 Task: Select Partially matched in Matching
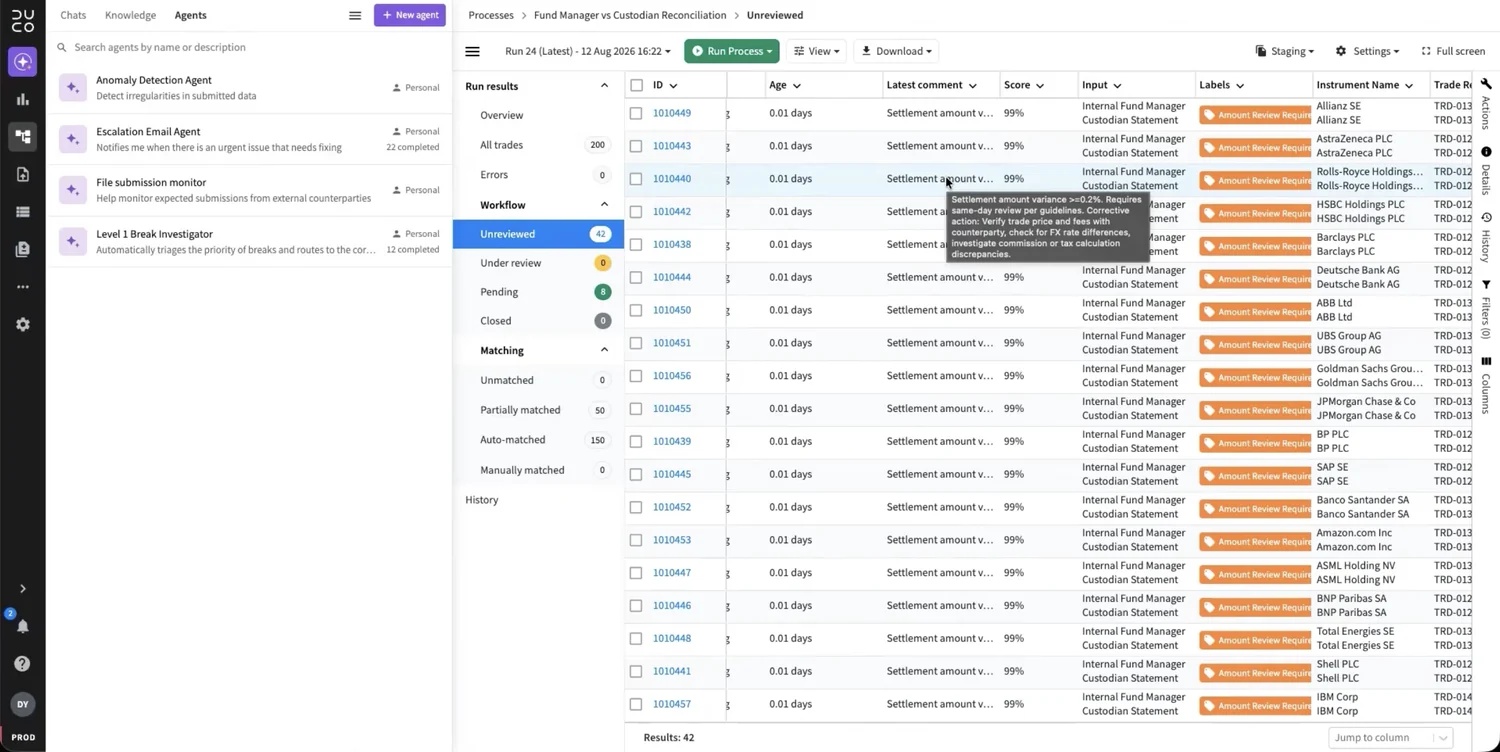(x=538, y=410)
